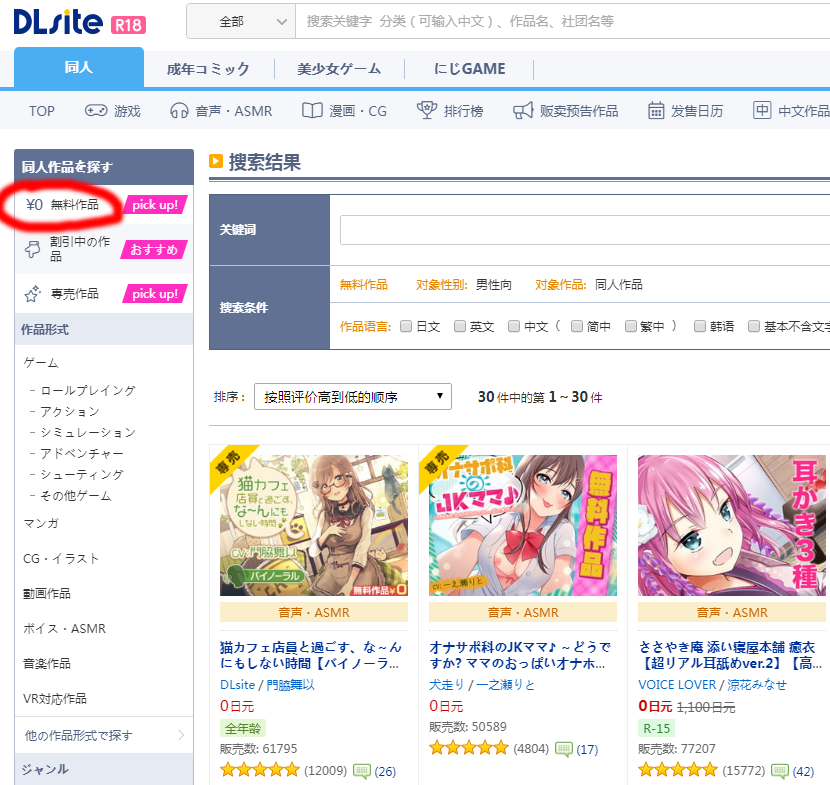Open the オナサポ科のJKママ title link

click(520, 655)
